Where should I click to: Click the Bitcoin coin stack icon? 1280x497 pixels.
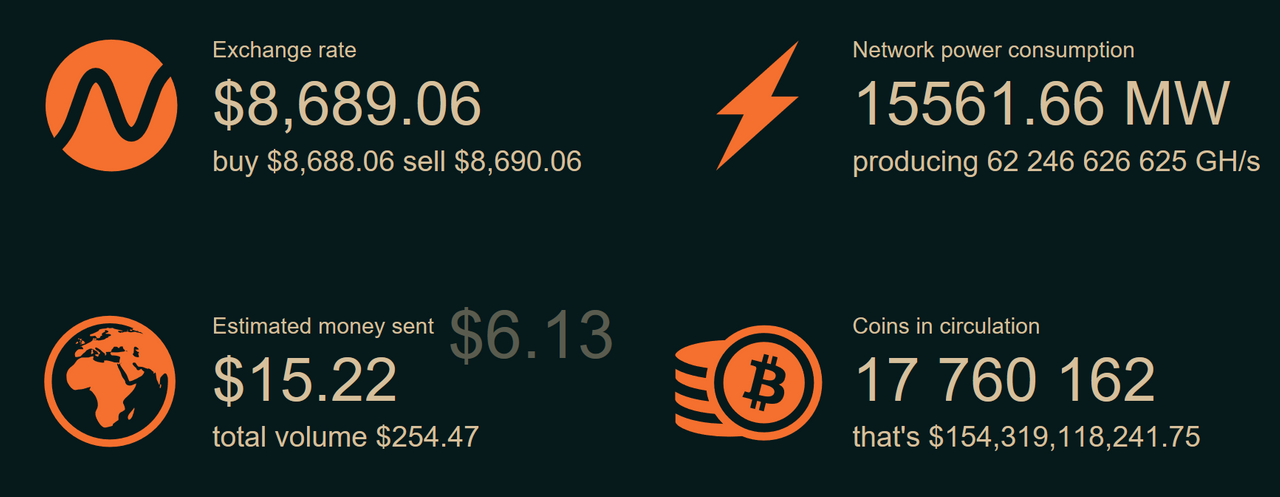coord(748,381)
